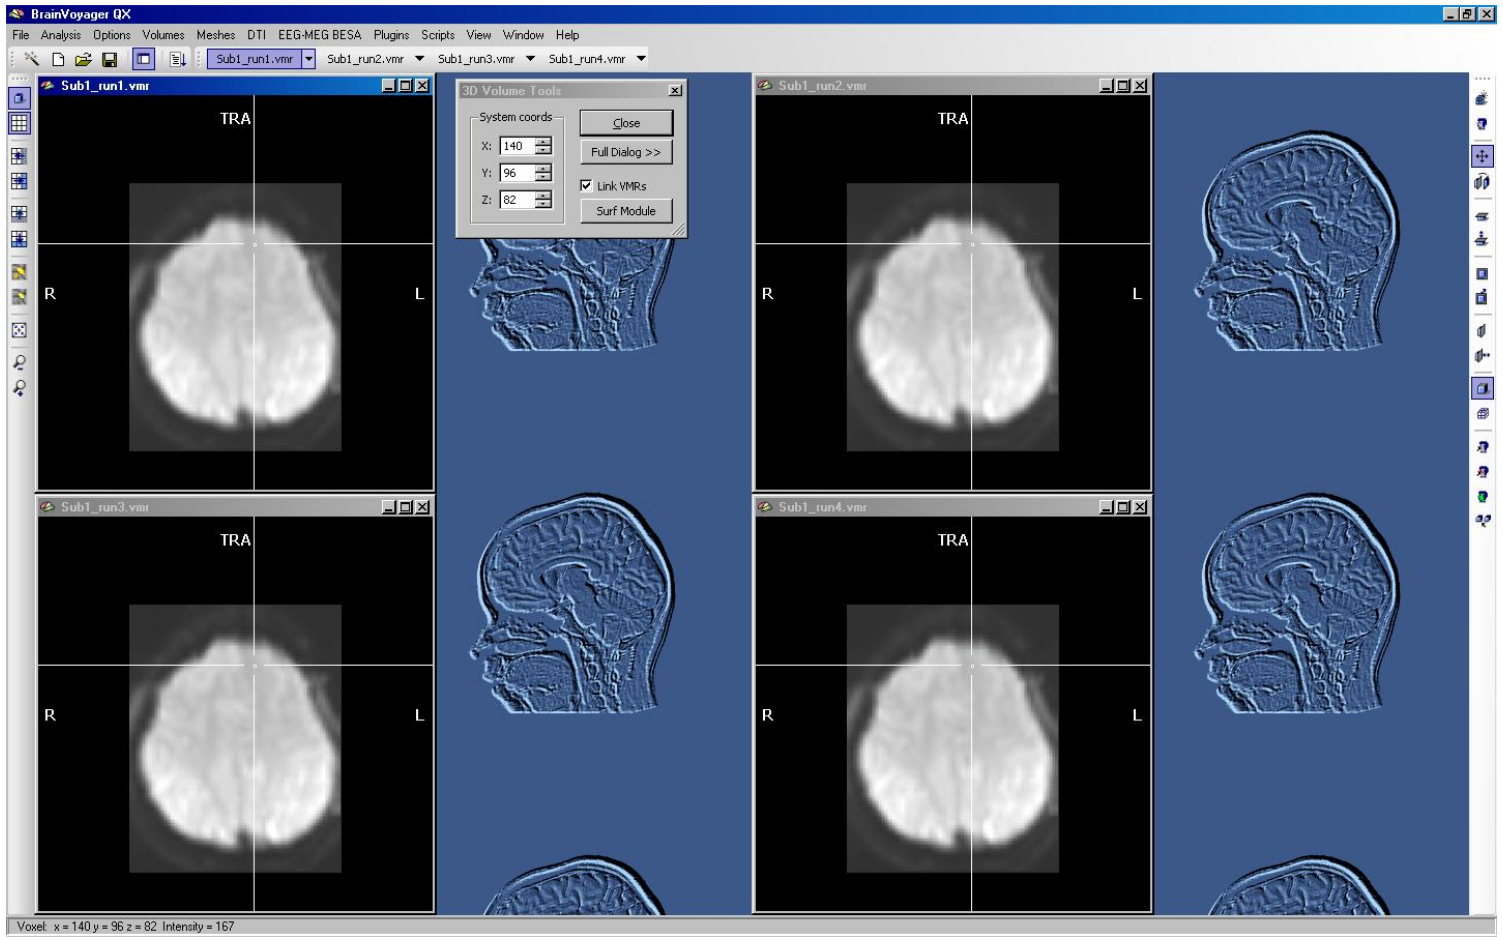This screenshot has height=940, width=1503.
Task: Expand the Sub1_run2.vmr dropdown arrow
Action: pos(419,59)
